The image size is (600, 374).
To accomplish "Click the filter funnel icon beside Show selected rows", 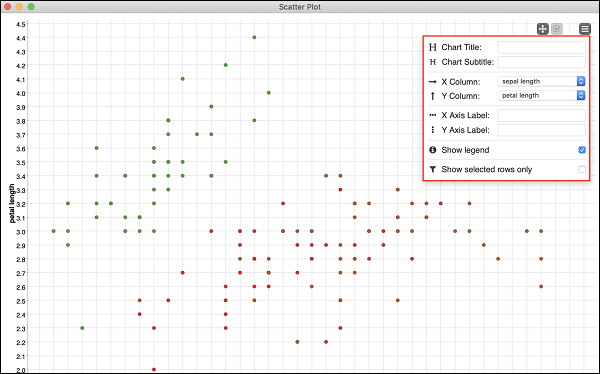I will [x=433, y=169].
